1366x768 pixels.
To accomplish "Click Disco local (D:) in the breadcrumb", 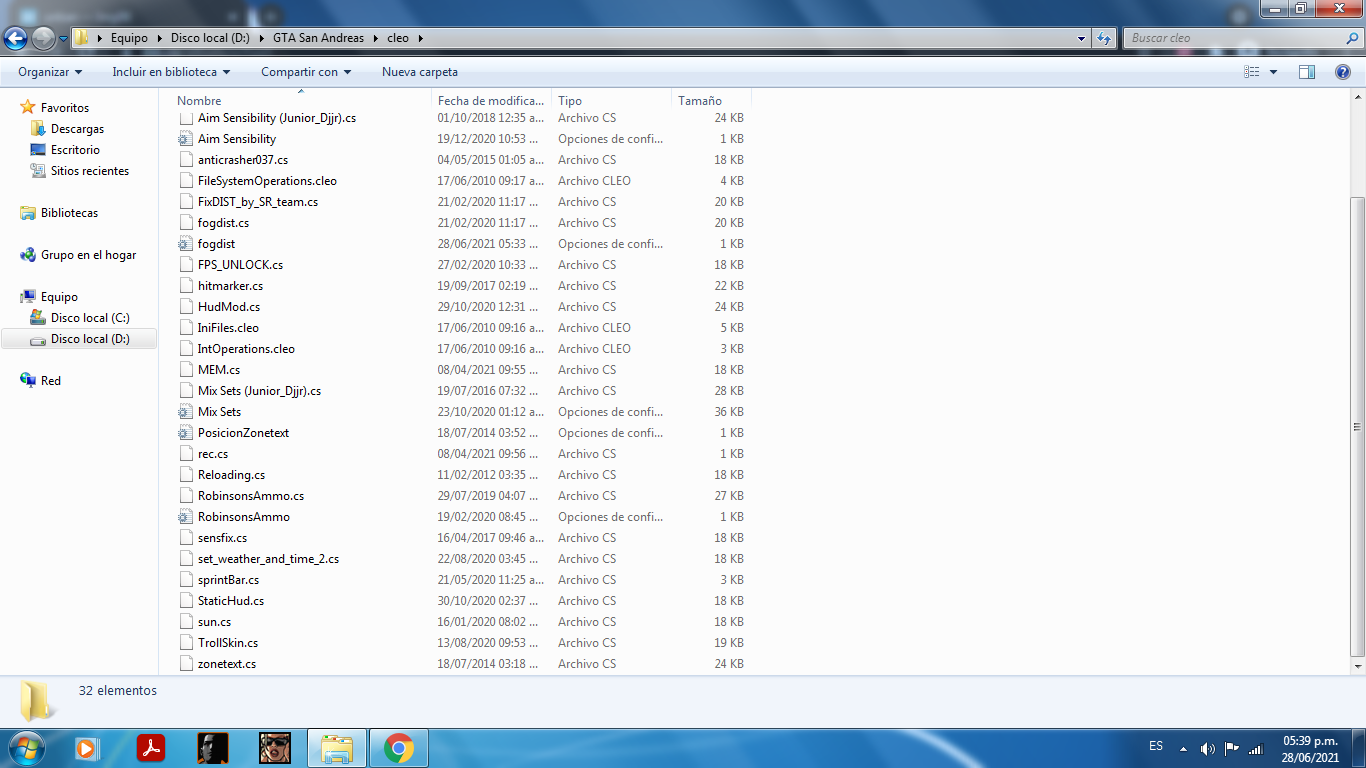I will point(208,38).
